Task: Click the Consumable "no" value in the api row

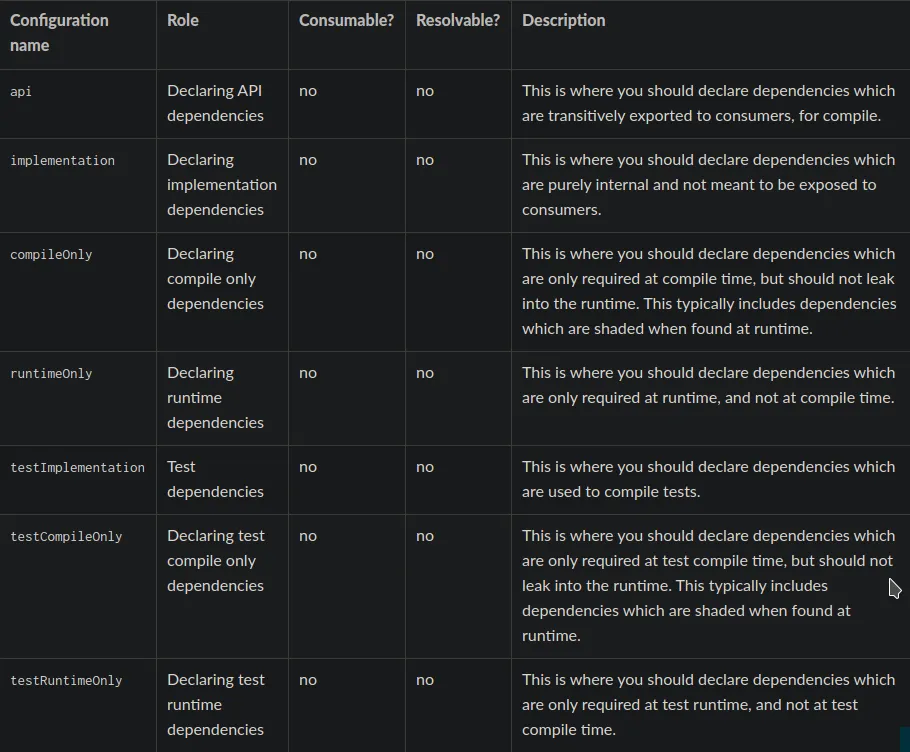Action: (x=308, y=91)
